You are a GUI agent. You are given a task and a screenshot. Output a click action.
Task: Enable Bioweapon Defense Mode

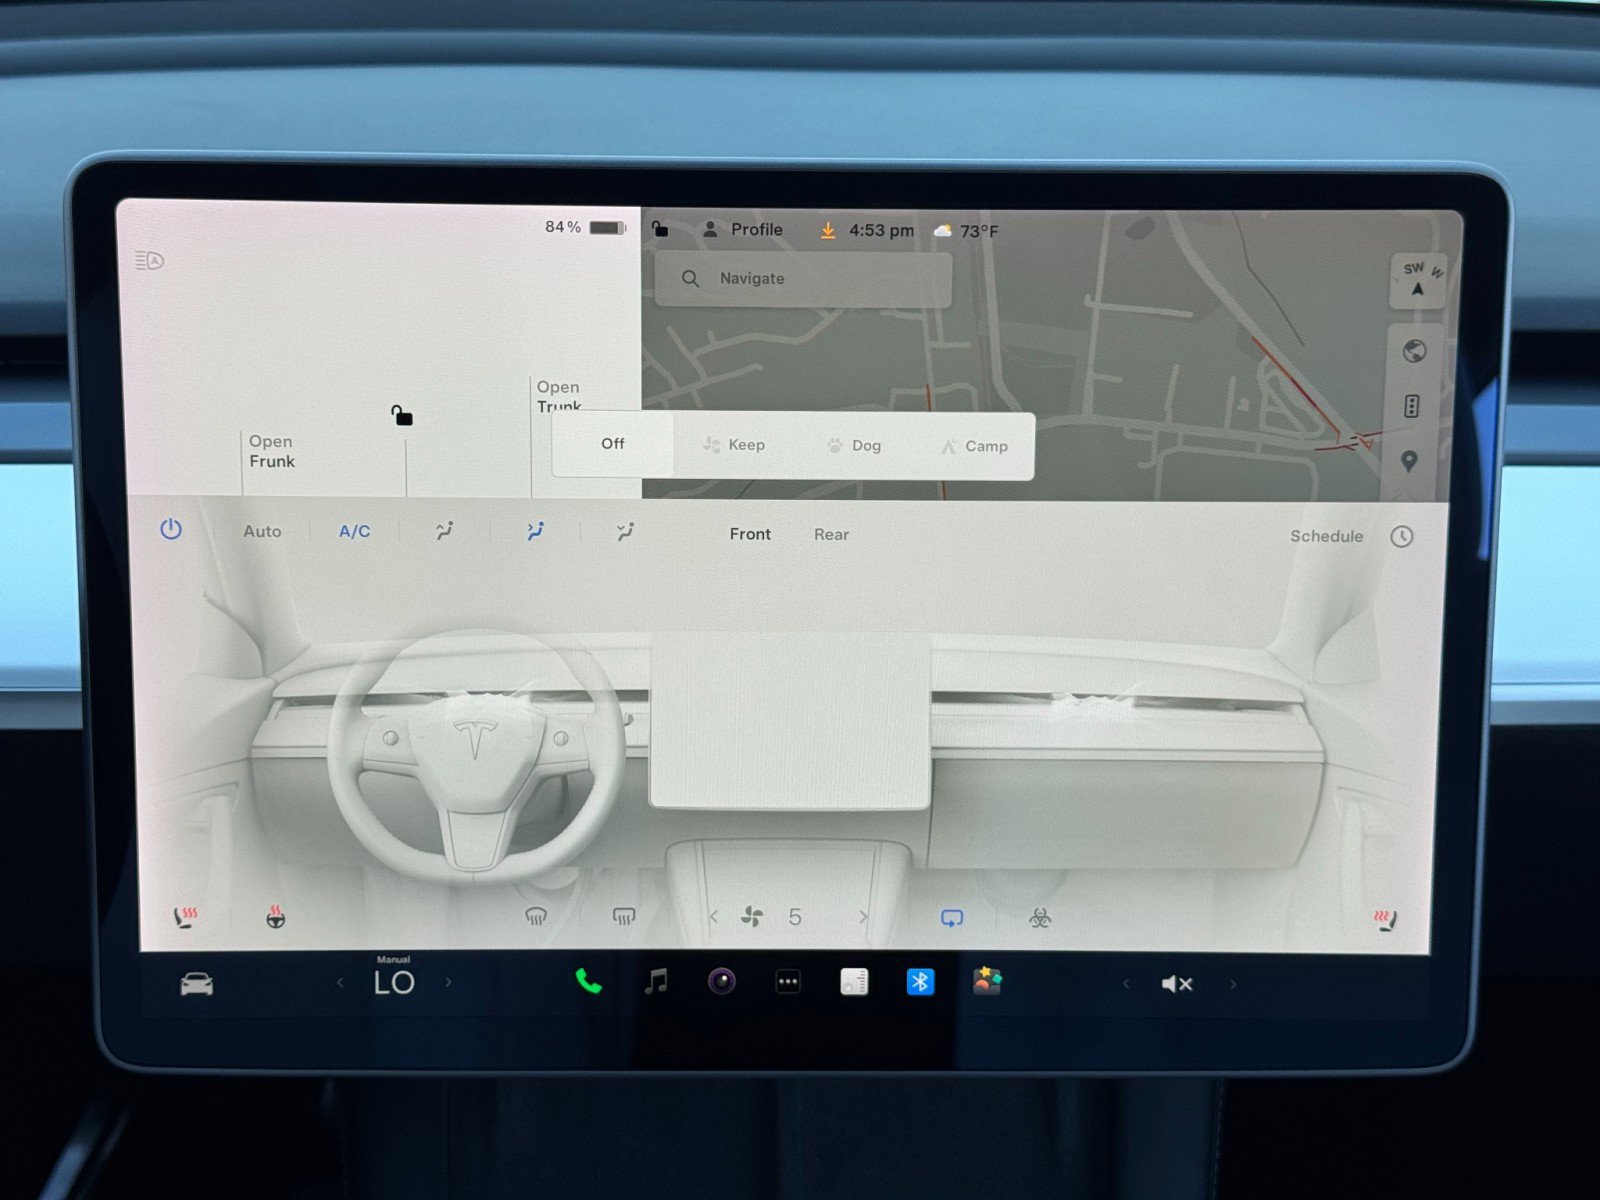[1040, 916]
